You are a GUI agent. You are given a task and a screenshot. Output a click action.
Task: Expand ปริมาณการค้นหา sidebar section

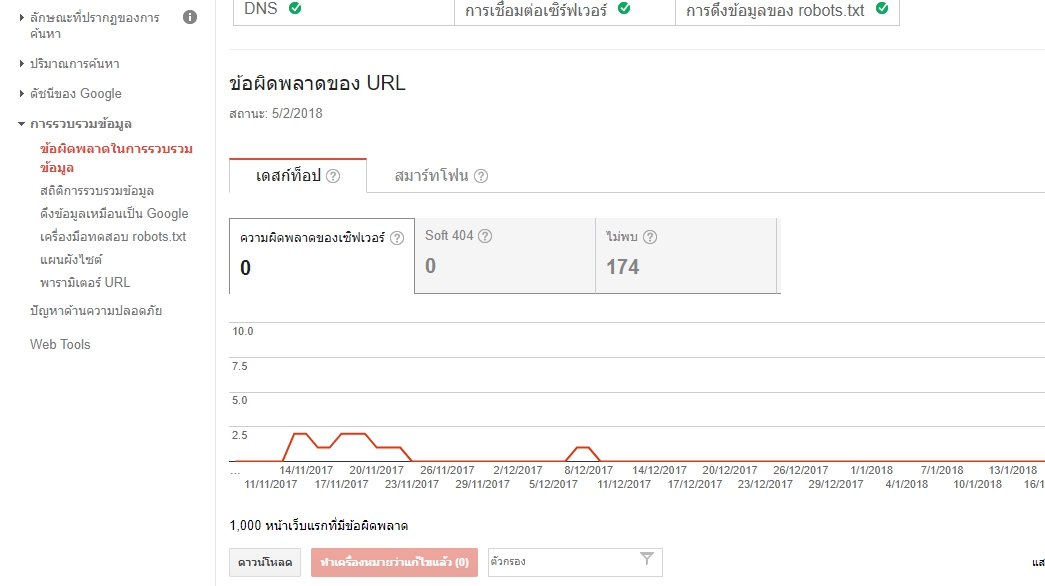22,64
